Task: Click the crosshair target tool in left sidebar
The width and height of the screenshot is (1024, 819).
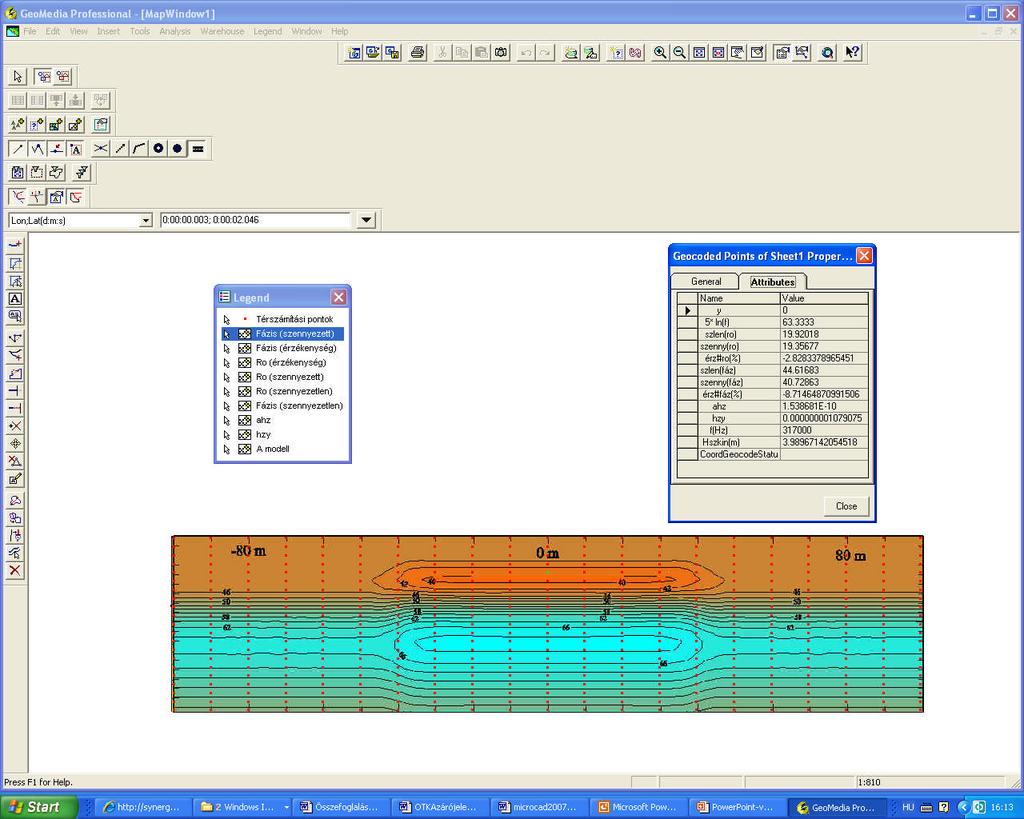Action: 15,444
